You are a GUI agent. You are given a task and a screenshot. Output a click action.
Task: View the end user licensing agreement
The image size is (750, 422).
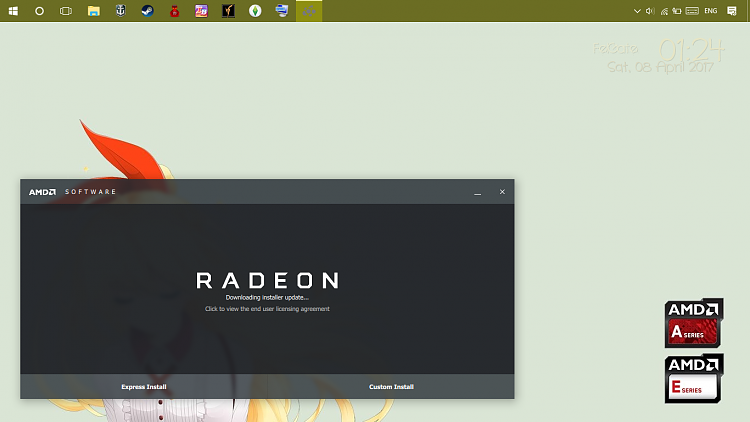267,309
